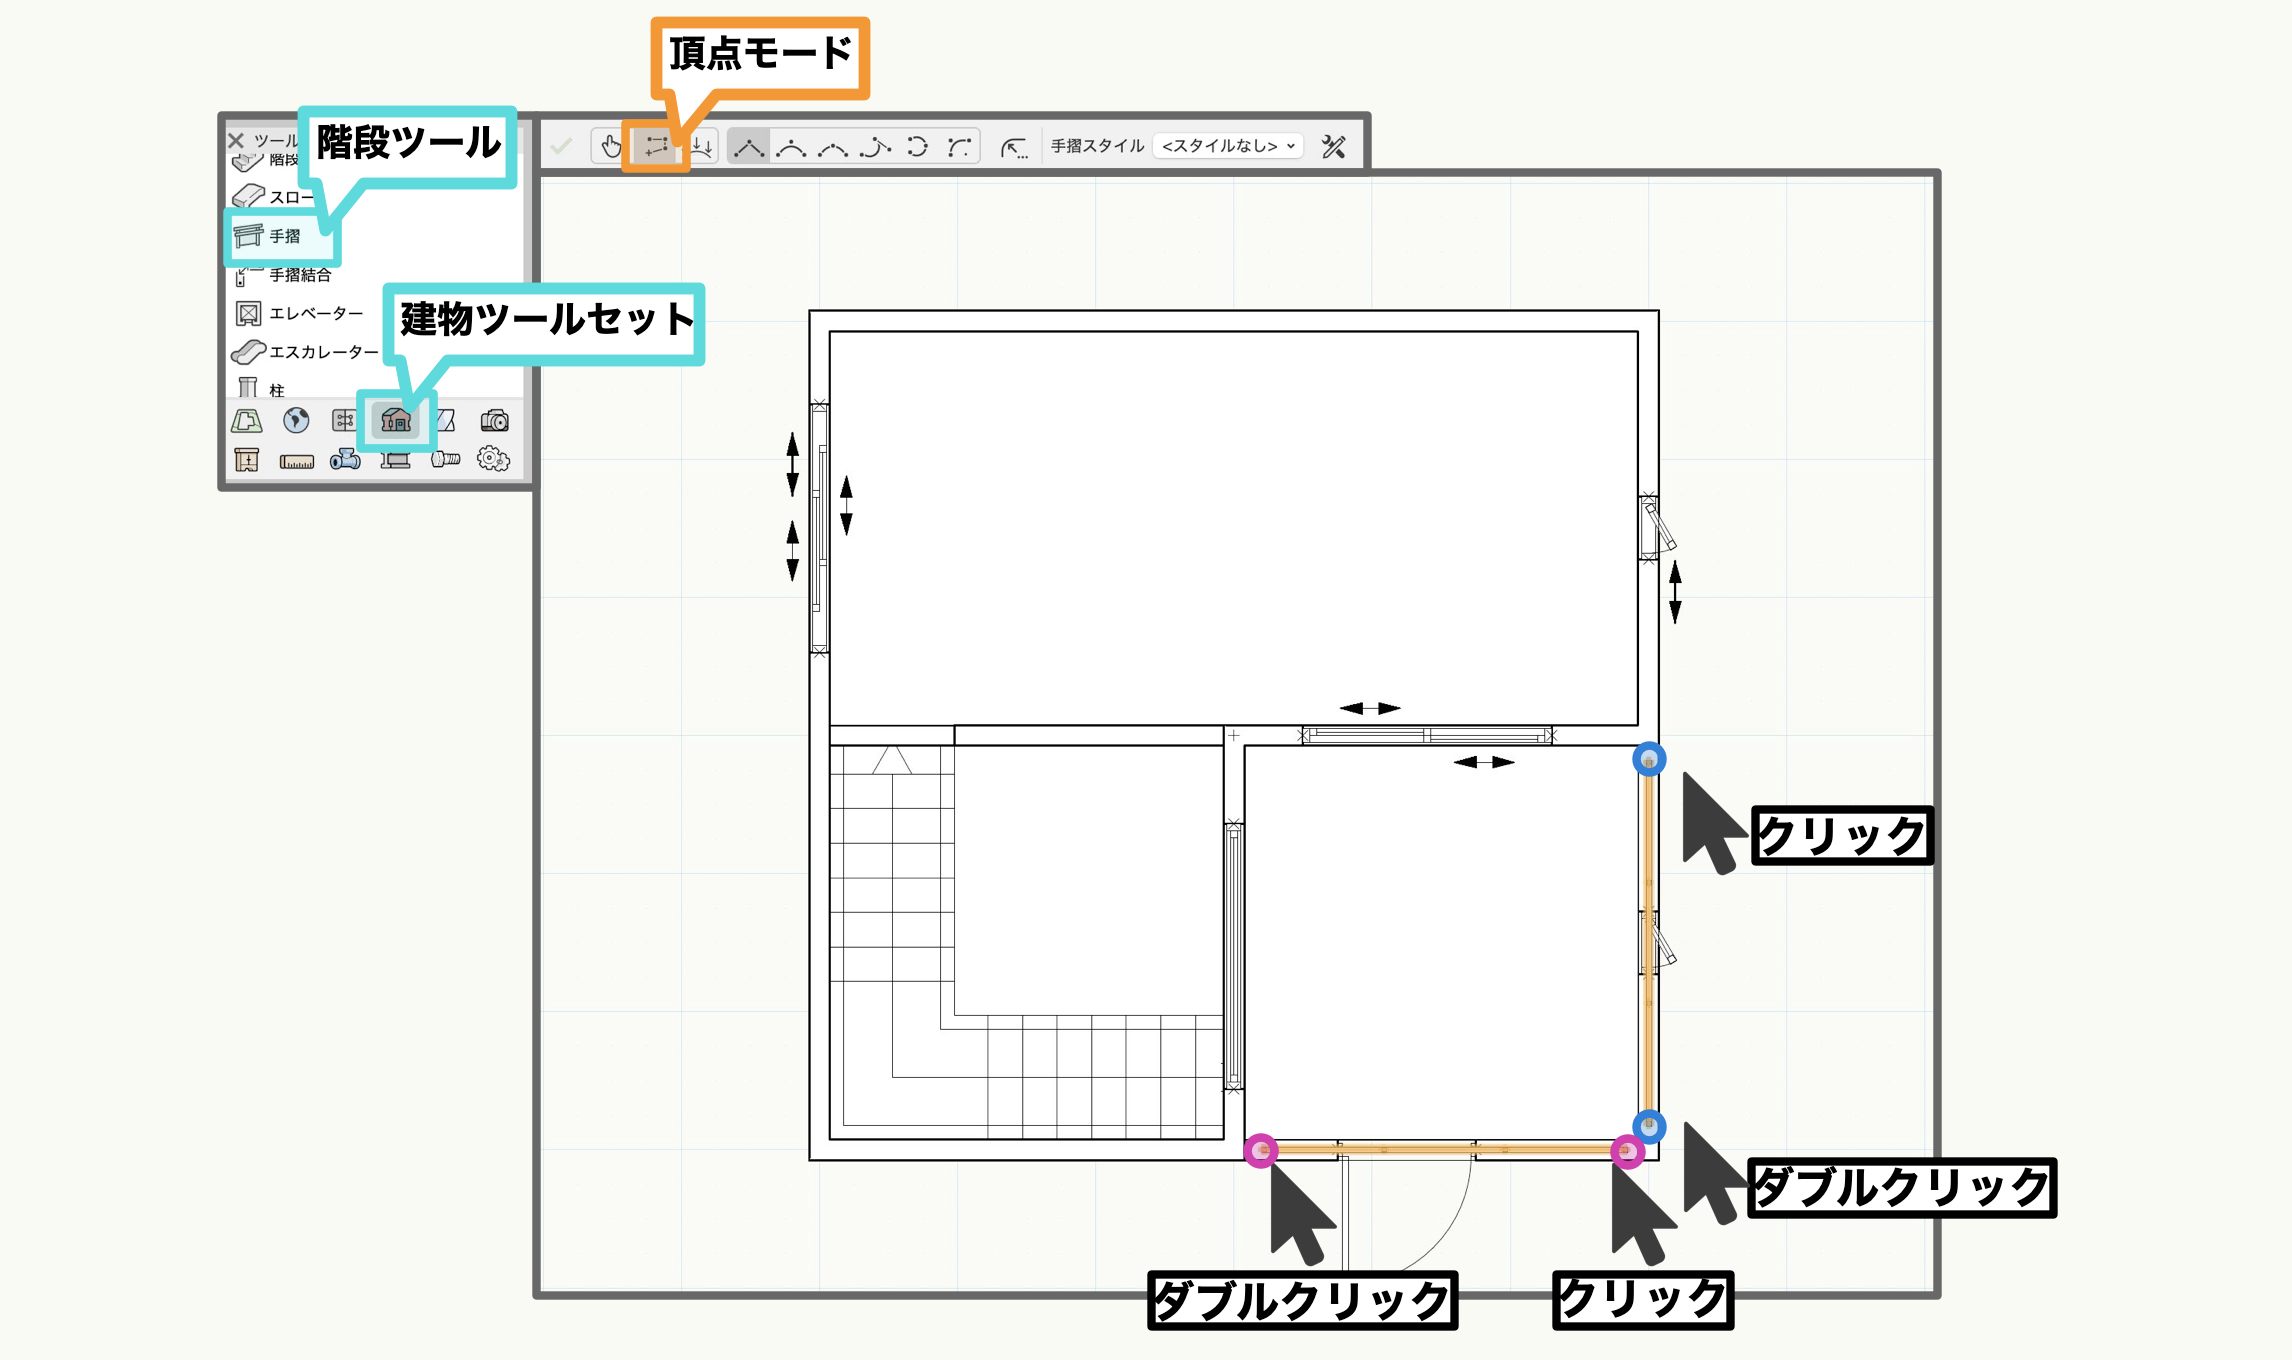Viewport: 2292px width, 1360px height.
Task: Open the camera visualization tool set
Action: click(x=494, y=420)
